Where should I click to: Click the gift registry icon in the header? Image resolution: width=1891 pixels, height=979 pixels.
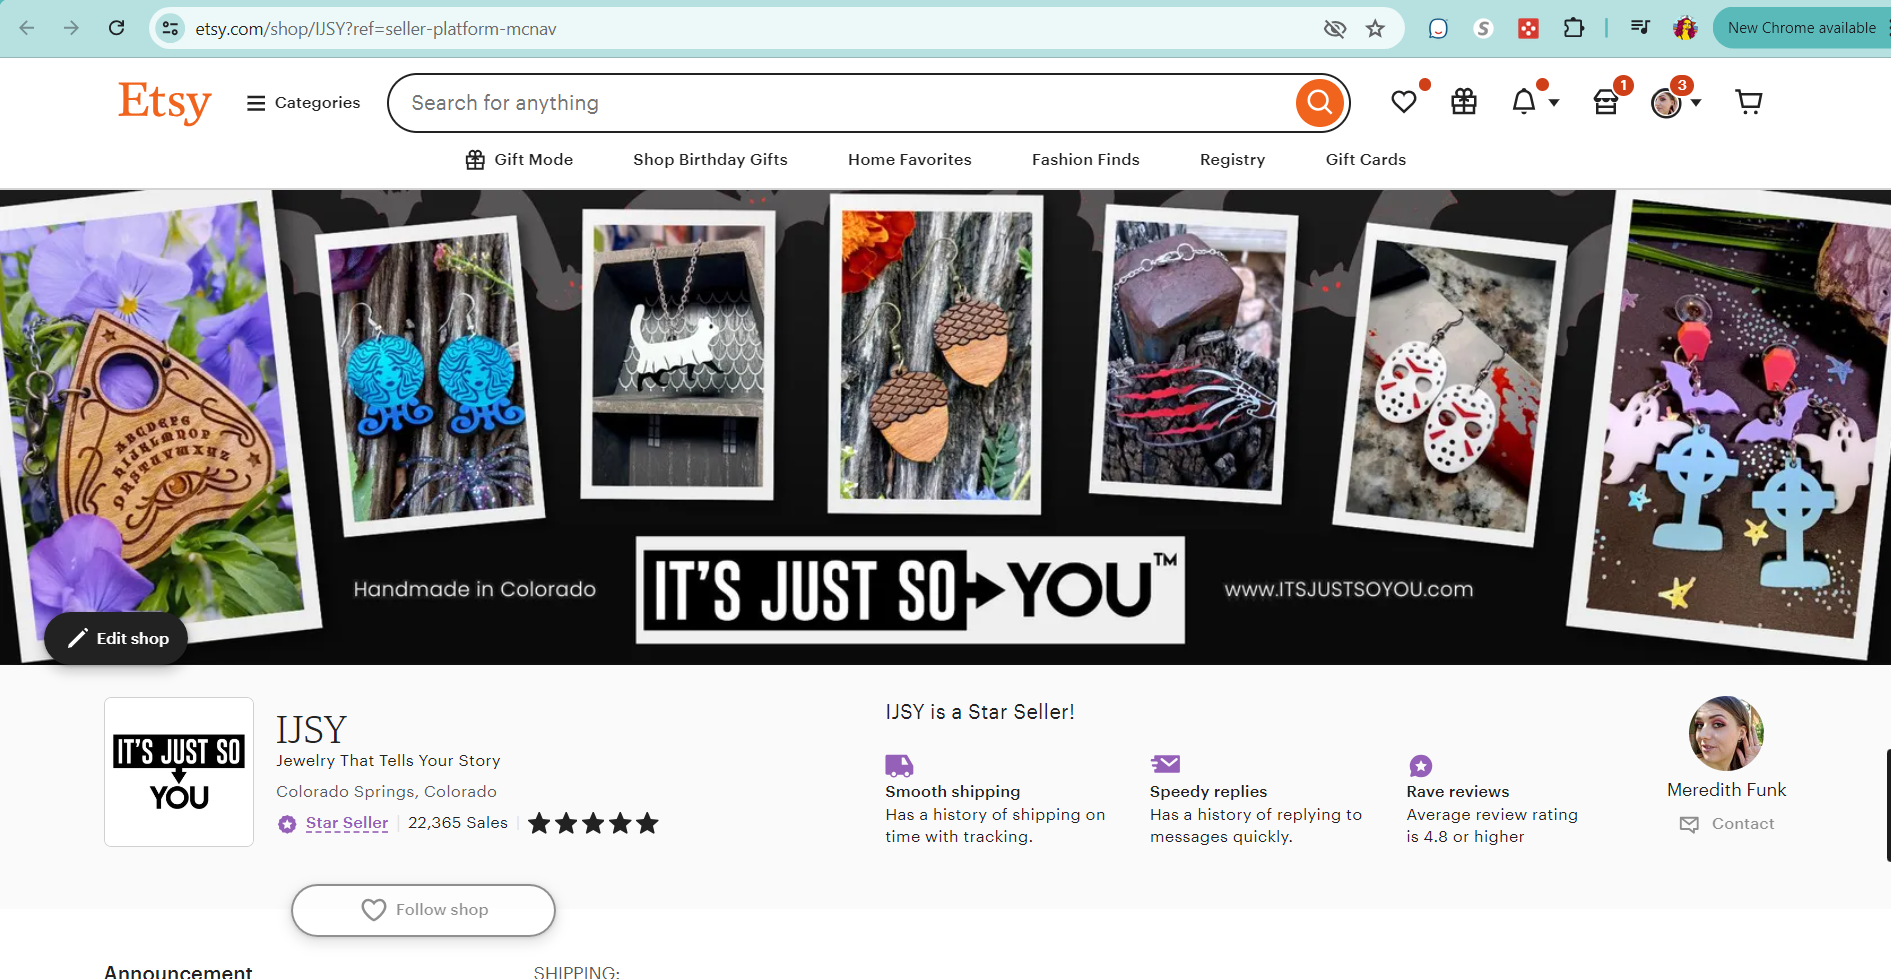(x=1463, y=101)
